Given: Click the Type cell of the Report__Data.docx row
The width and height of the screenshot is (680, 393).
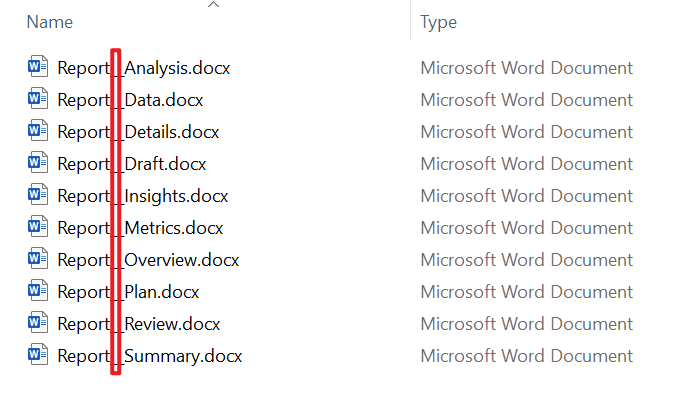Looking at the screenshot, I should click(x=527, y=100).
